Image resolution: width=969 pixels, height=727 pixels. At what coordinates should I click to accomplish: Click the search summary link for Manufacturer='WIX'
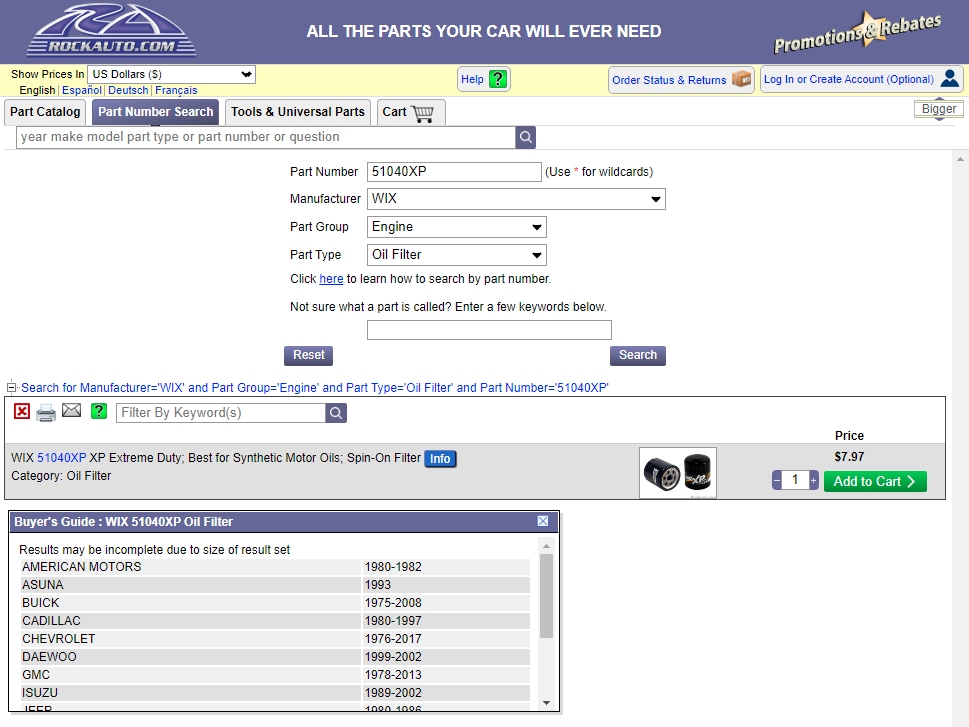(315, 388)
